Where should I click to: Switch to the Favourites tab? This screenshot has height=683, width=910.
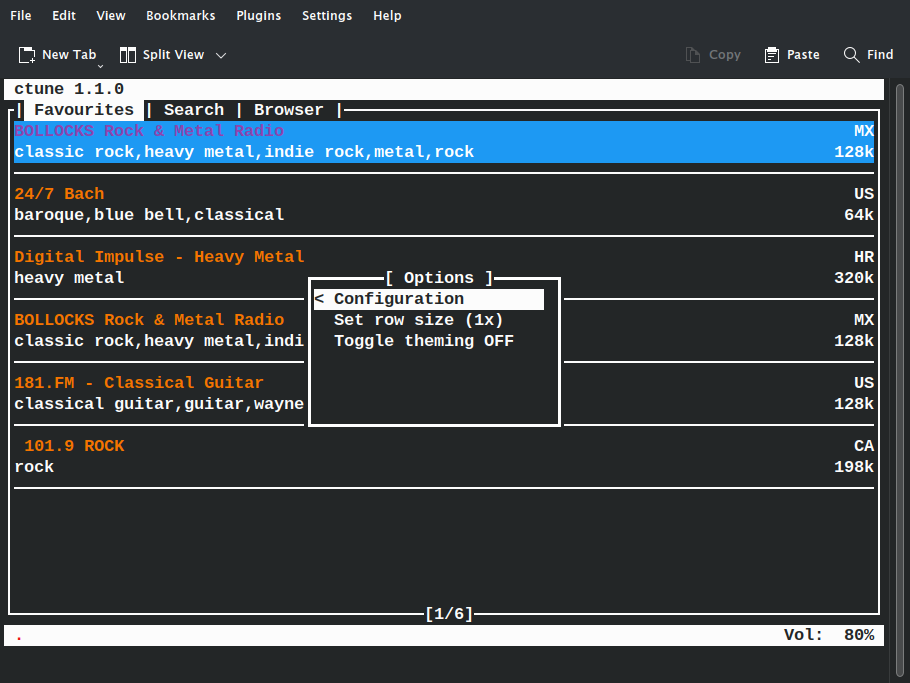(84, 110)
